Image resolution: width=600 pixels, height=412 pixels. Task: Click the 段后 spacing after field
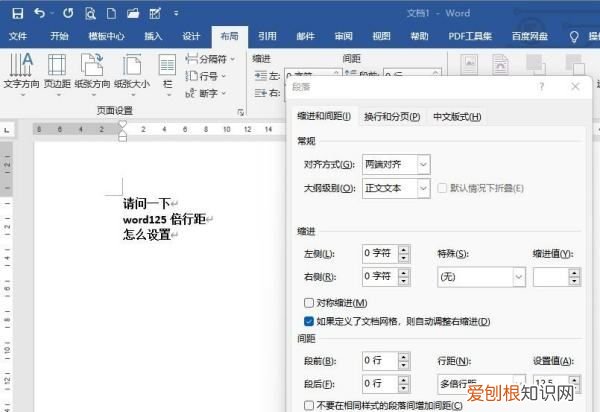[x=380, y=384]
